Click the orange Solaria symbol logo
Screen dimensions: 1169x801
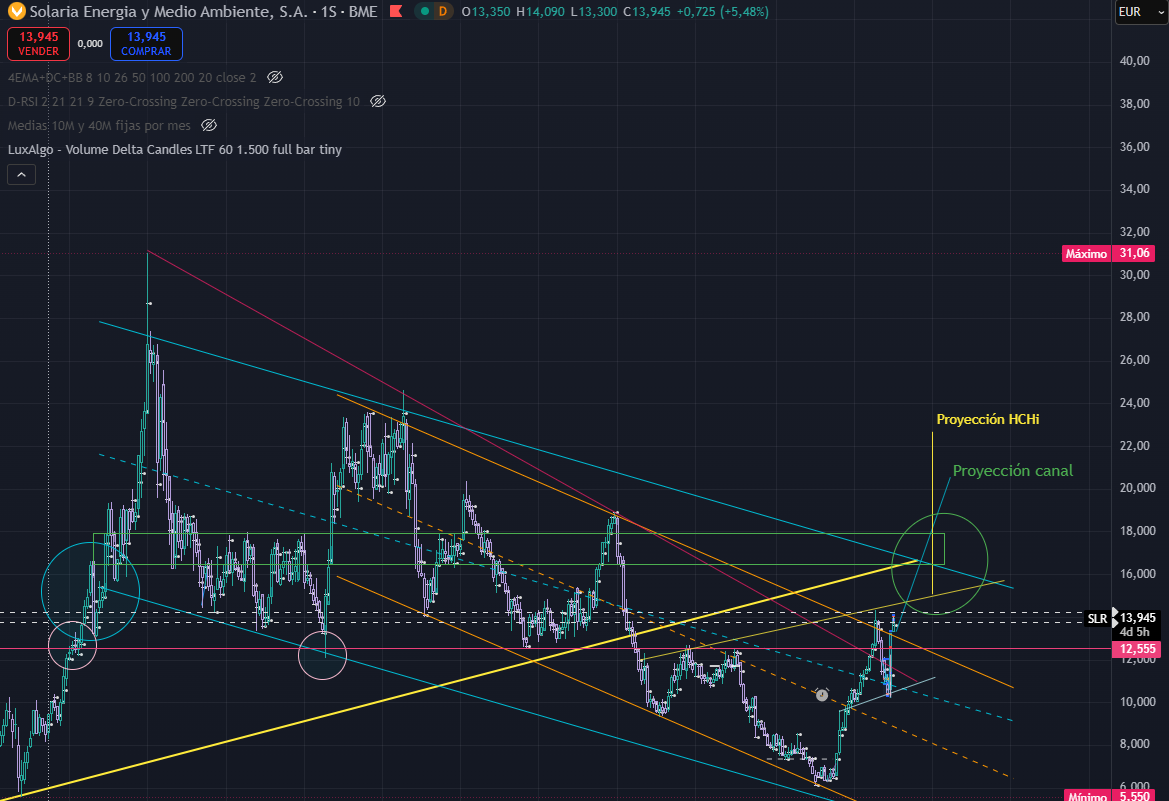[16, 11]
